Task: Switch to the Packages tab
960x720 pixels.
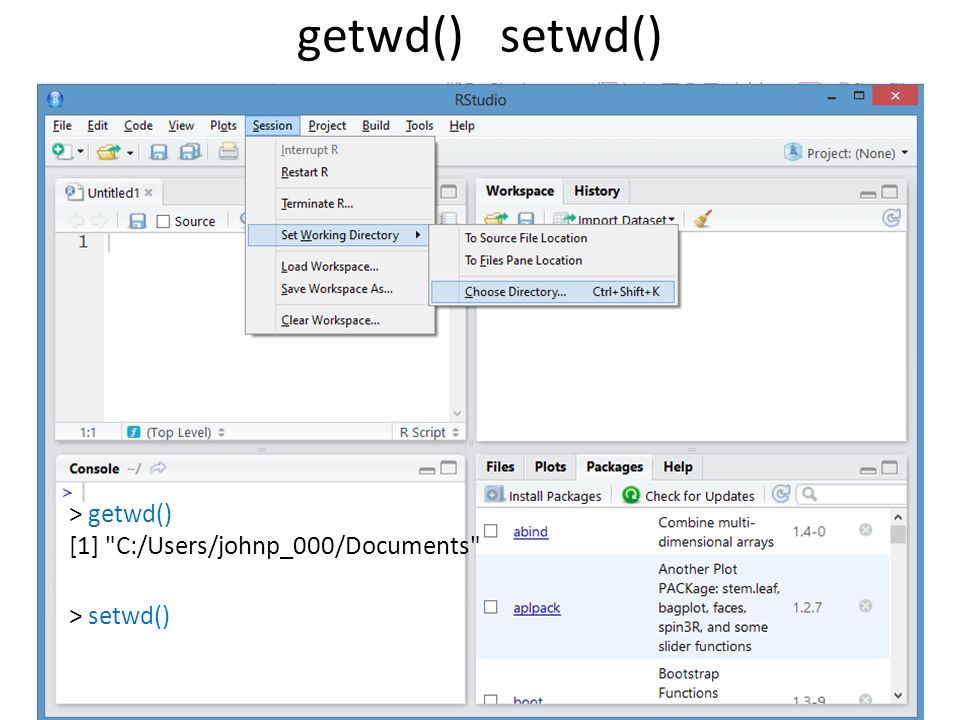Action: pyautogui.click(x=615, y=467)
